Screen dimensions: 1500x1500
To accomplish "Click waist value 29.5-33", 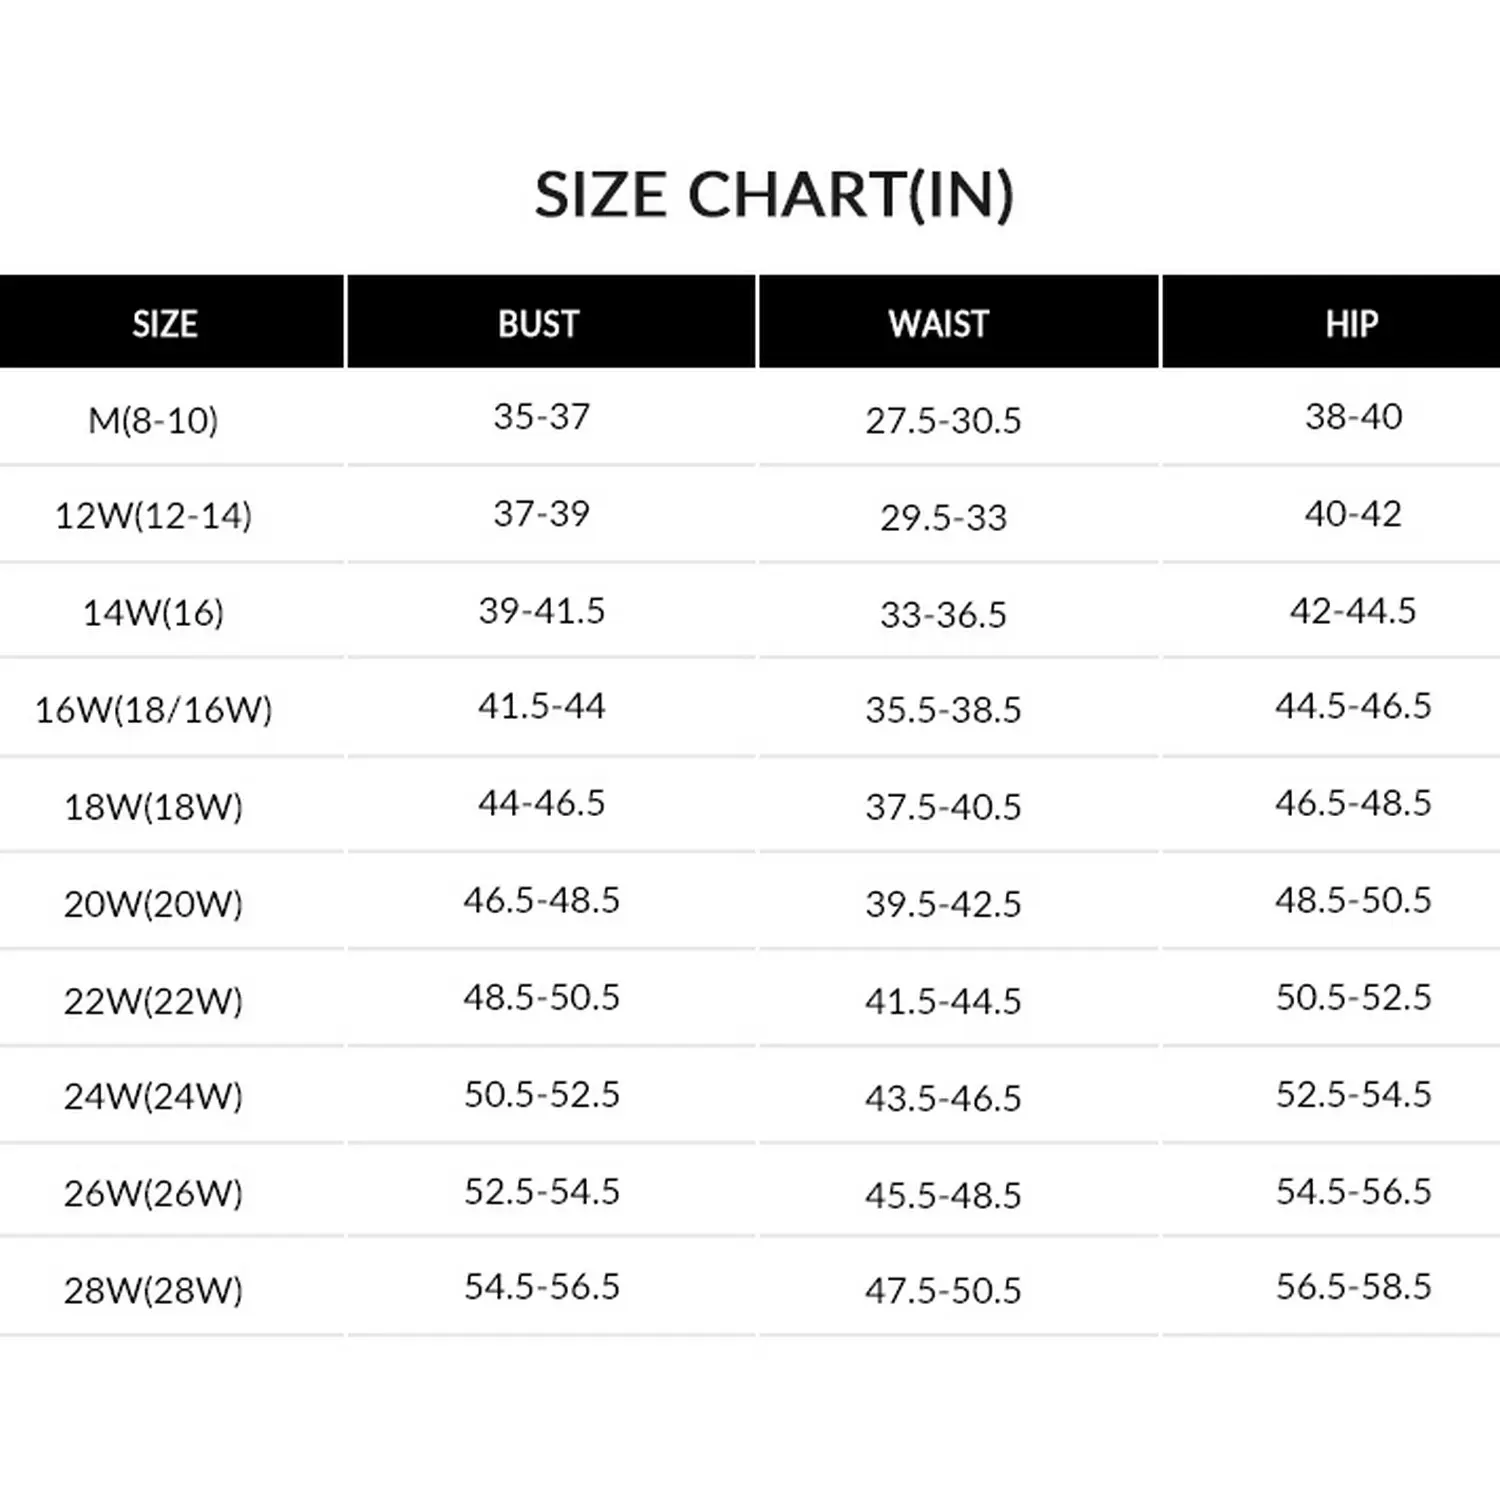I will point(943,517).
